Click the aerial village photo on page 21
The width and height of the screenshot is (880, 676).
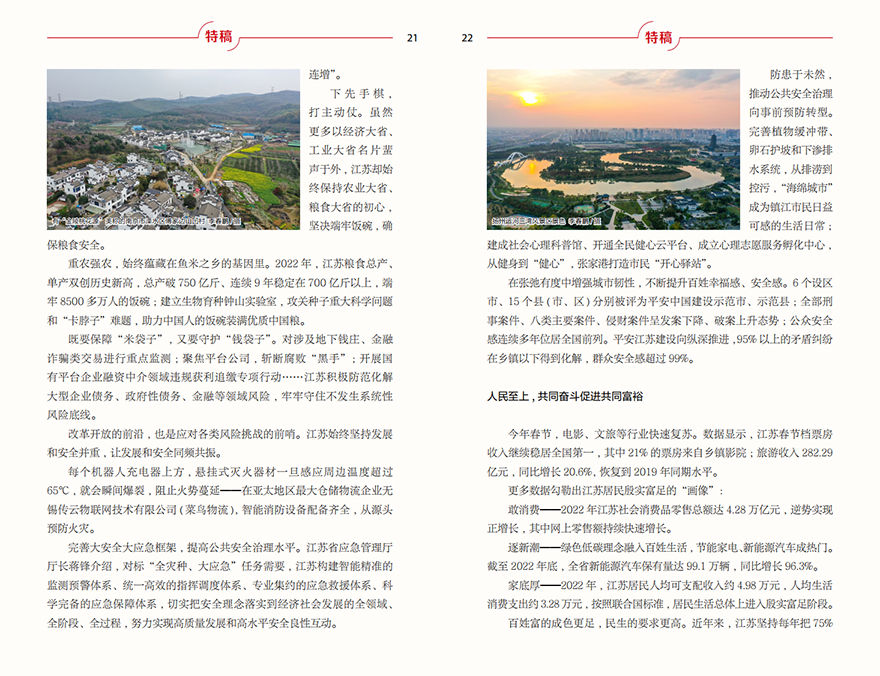click(x=173, y=149)
